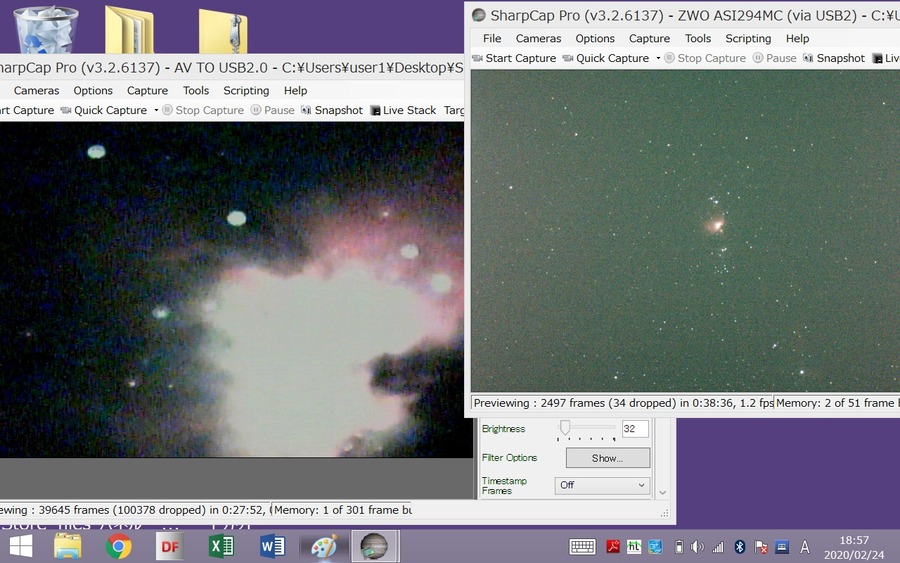Click Start Capture in ZWO ASI294MC window
The height and width of the screenshot is (563, 900).
pyautogui.click(x=514, y=58)
